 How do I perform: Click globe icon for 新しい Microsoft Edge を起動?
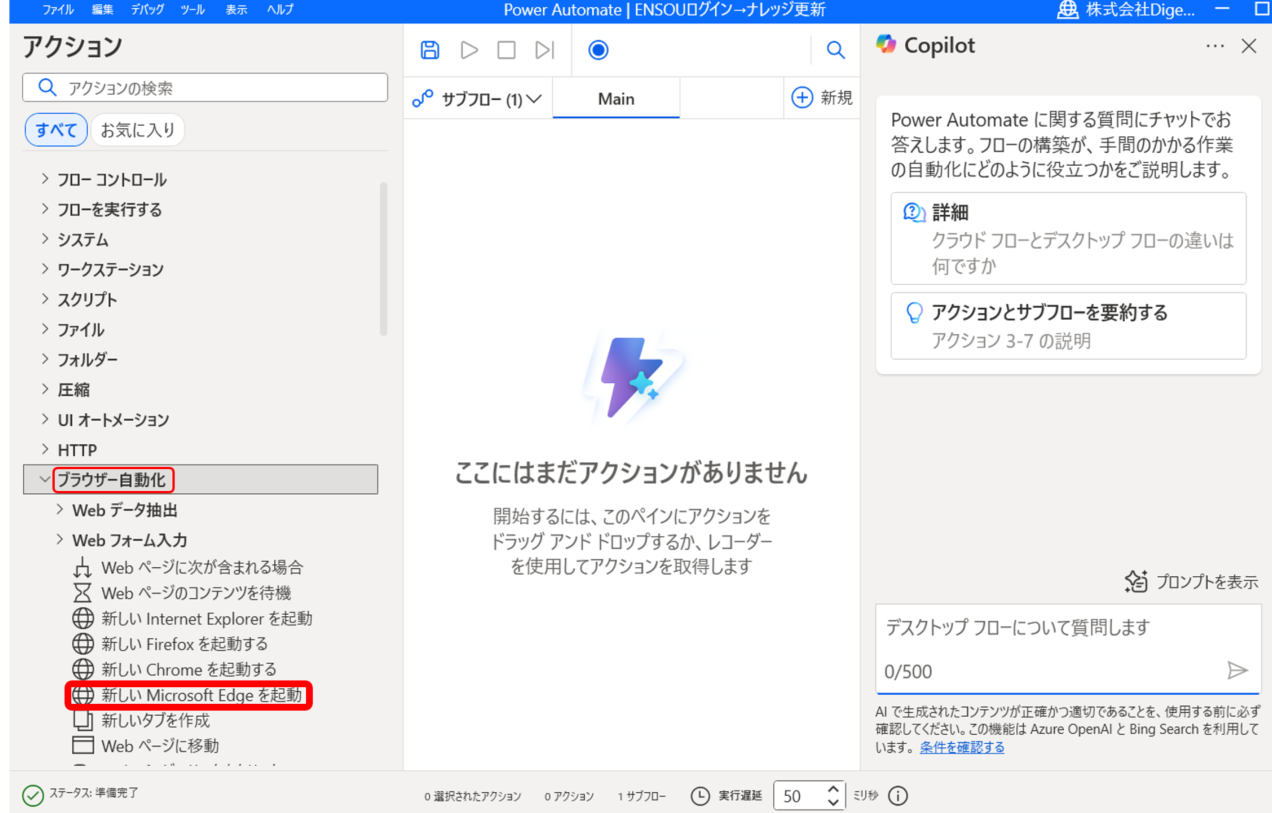coord(83,695)
